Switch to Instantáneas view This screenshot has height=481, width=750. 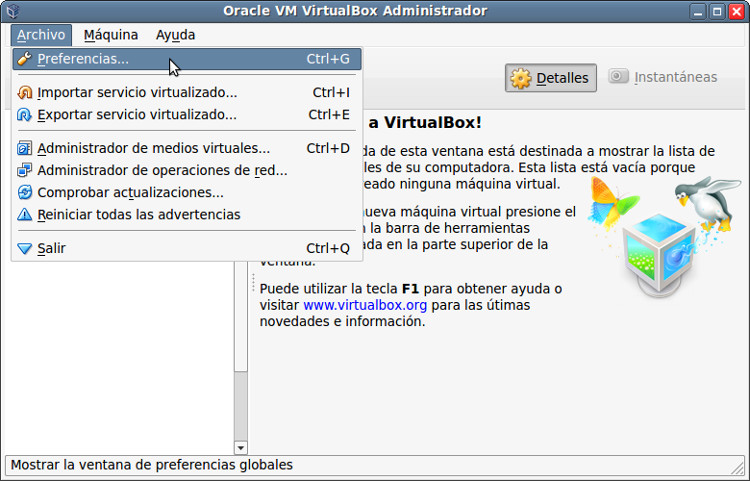click(x=663, y=77)
